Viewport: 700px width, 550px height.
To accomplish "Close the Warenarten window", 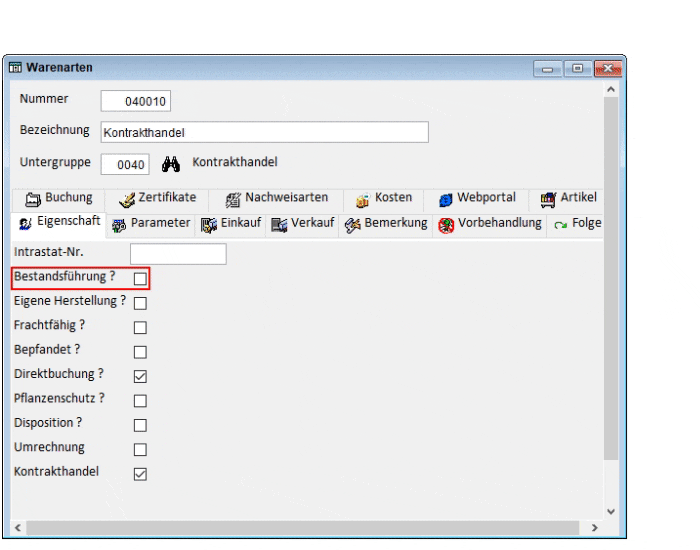I will [608, 69].
